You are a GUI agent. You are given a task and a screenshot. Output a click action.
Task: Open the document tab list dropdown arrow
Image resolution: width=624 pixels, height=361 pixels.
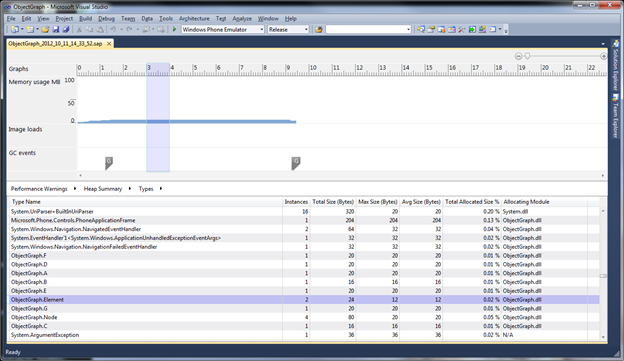point(603,44)
